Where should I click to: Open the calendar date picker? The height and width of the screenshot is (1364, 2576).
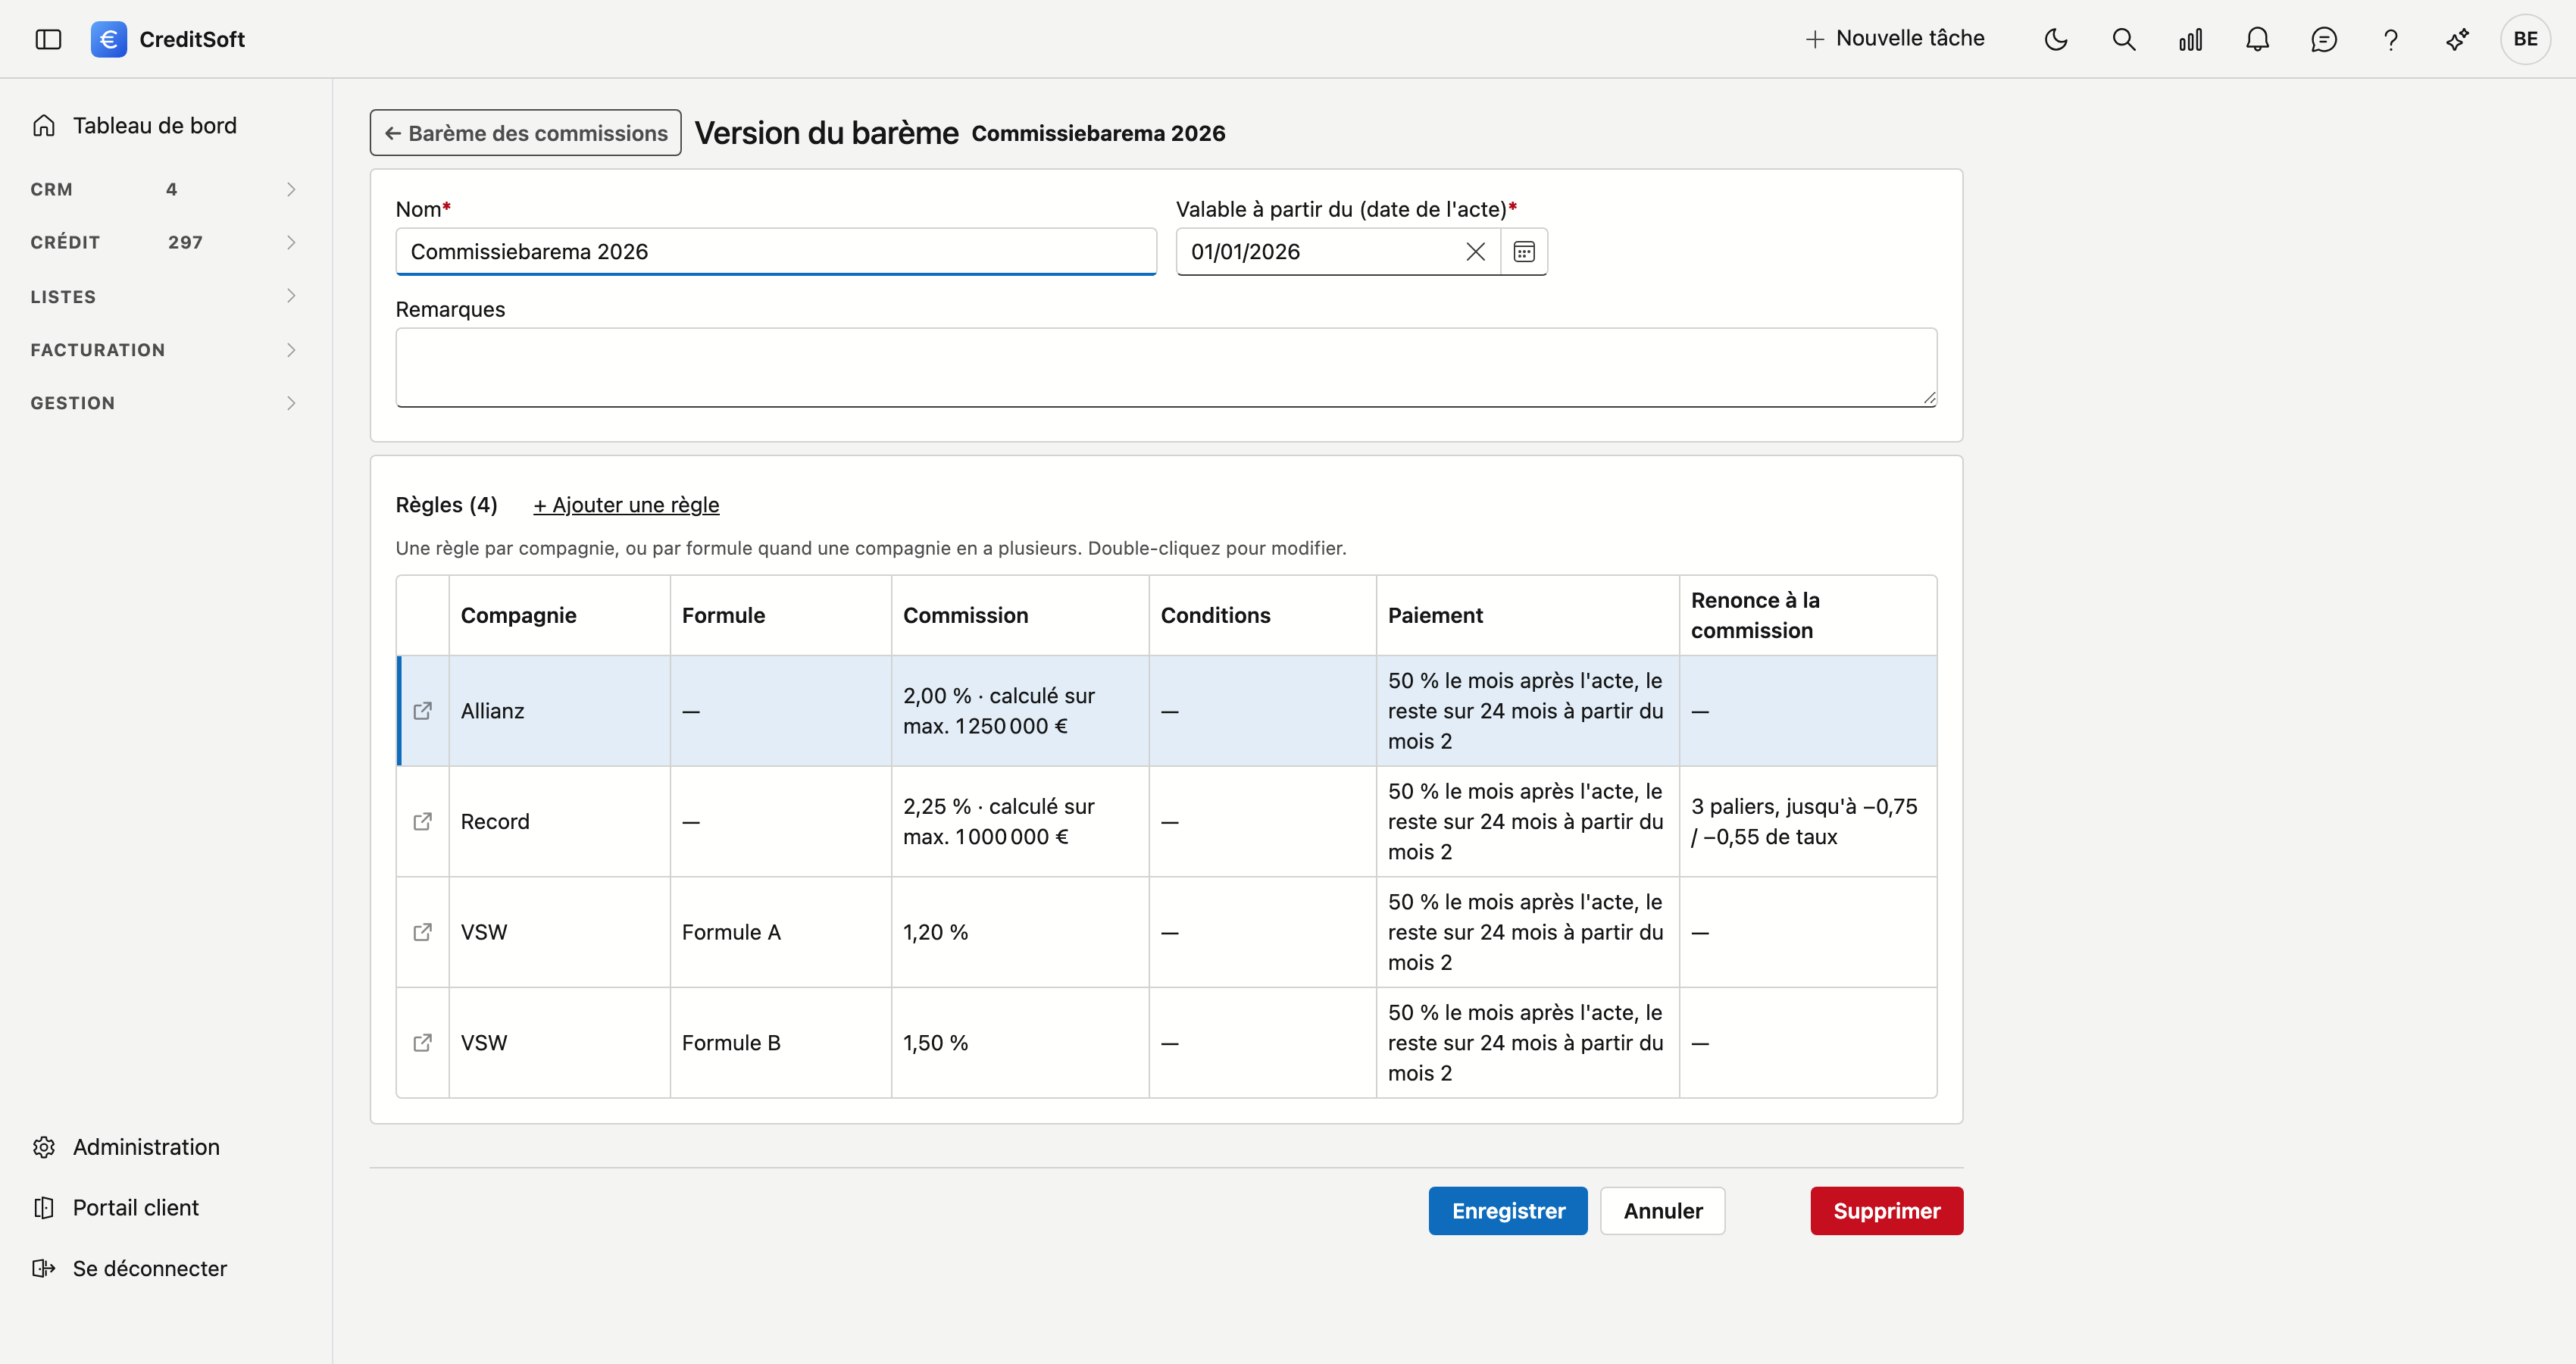[1523, 251]
